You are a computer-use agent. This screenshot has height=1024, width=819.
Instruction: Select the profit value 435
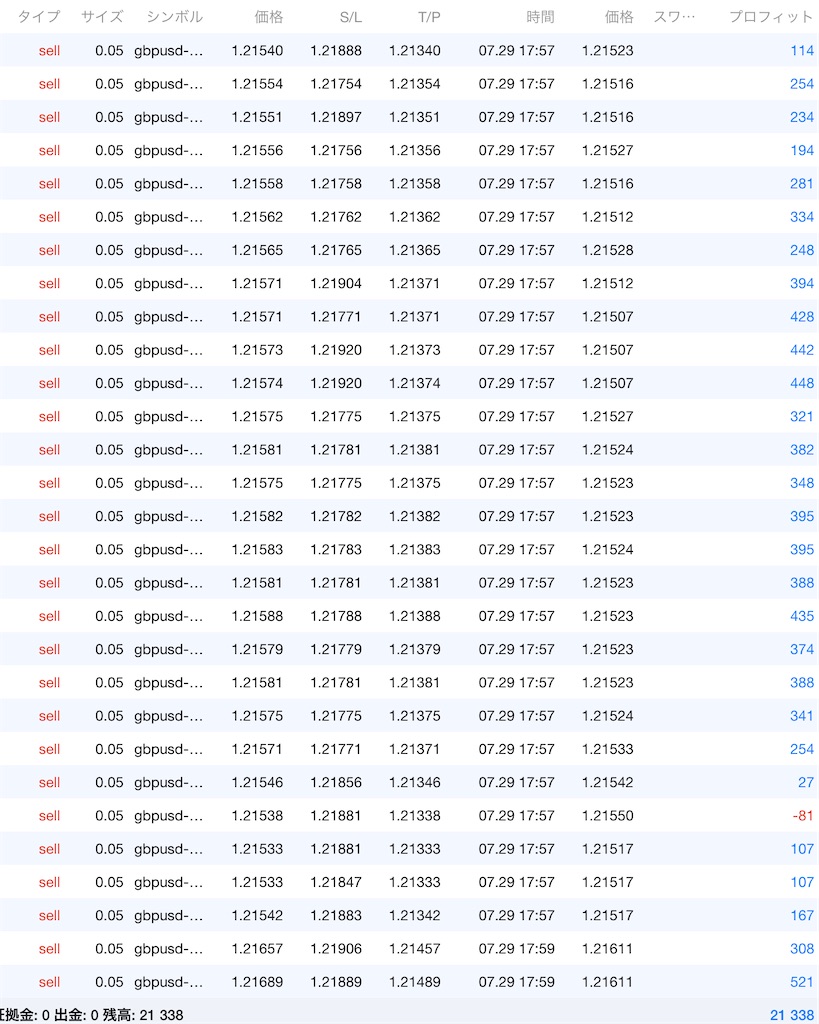[x=802, y=616]
